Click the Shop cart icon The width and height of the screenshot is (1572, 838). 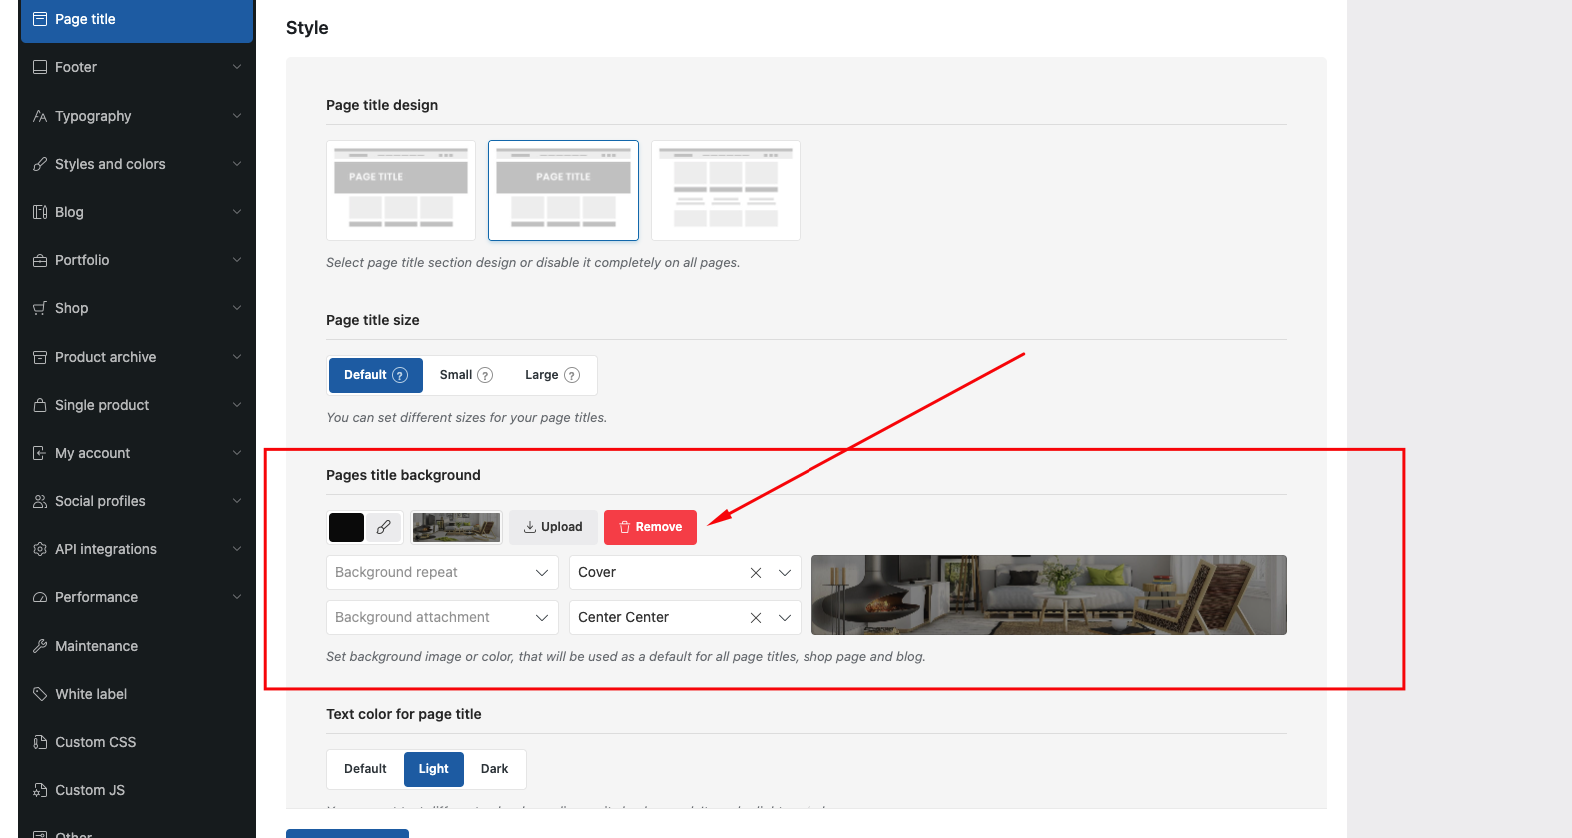pos(40,308)
